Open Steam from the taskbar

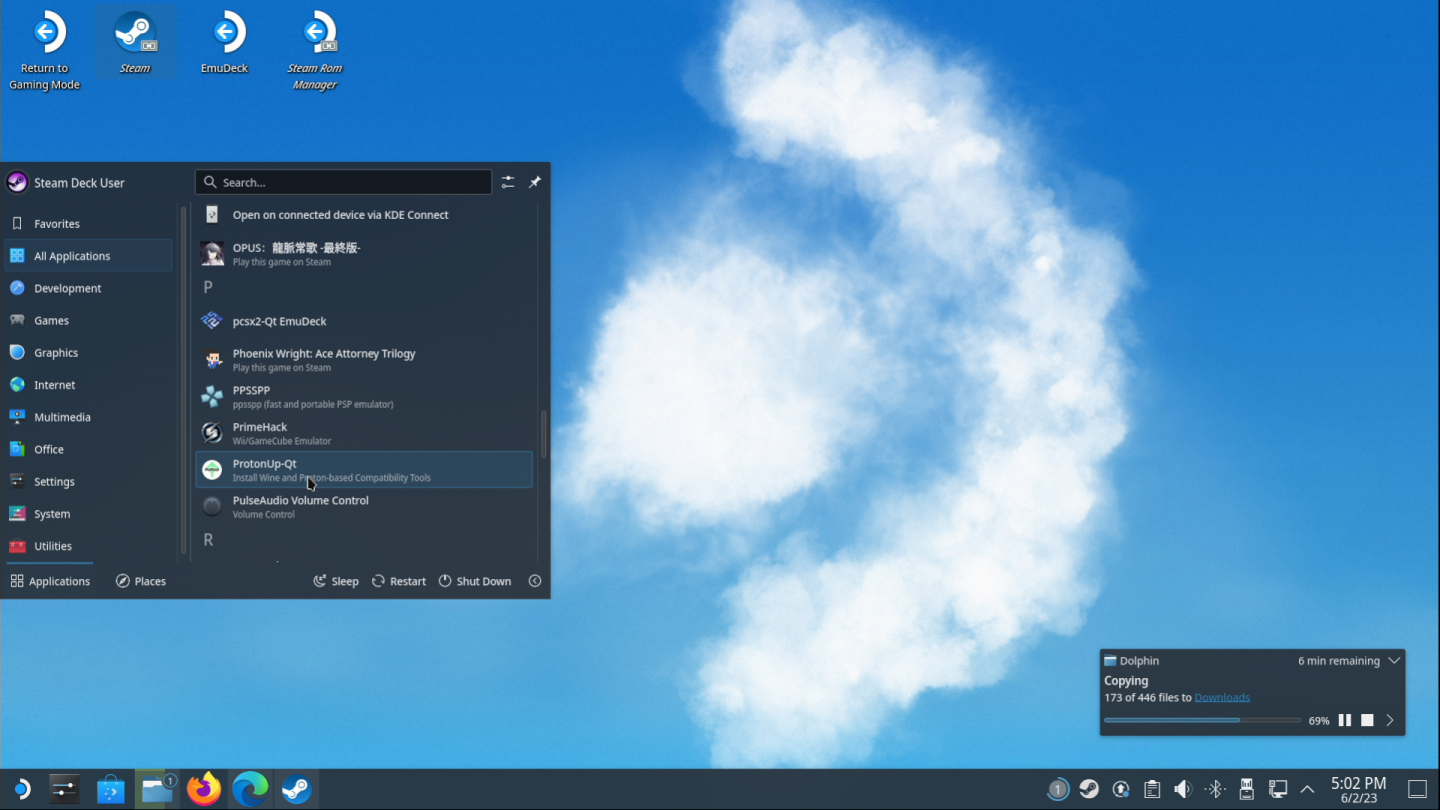[x=296, y=790]
